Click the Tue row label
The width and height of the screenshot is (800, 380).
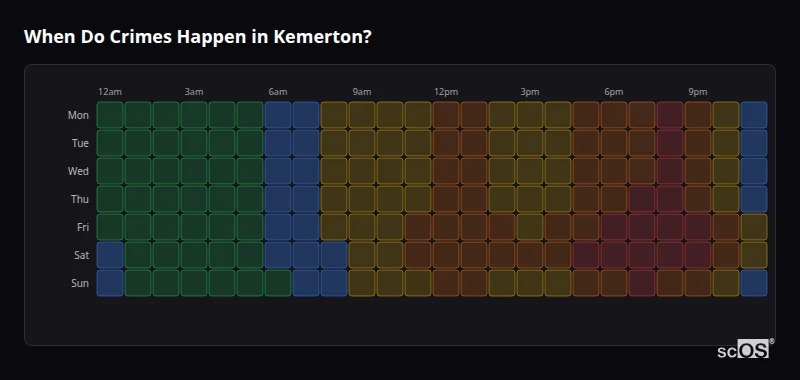80,143
